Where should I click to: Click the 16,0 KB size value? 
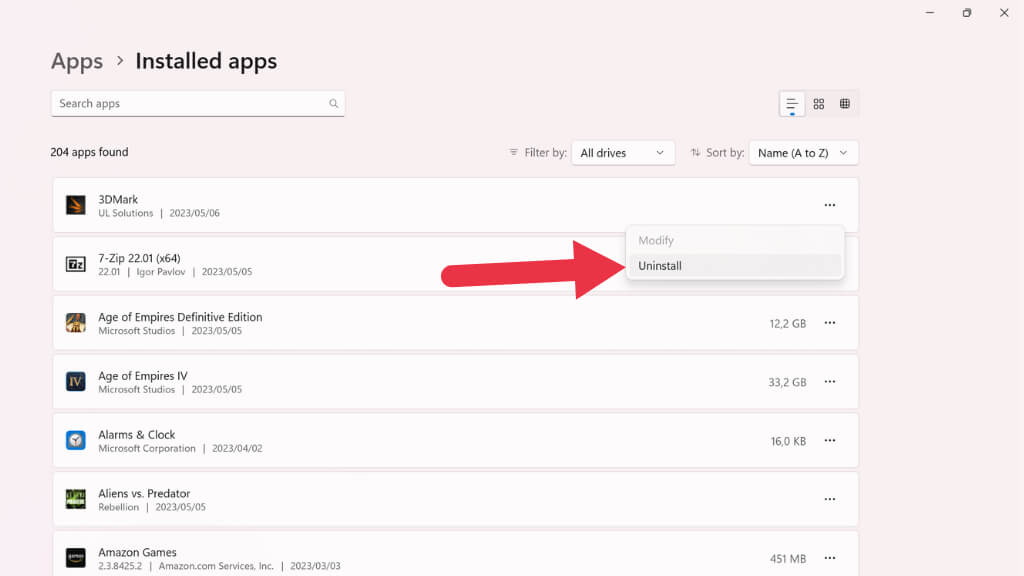click(788, 441)
